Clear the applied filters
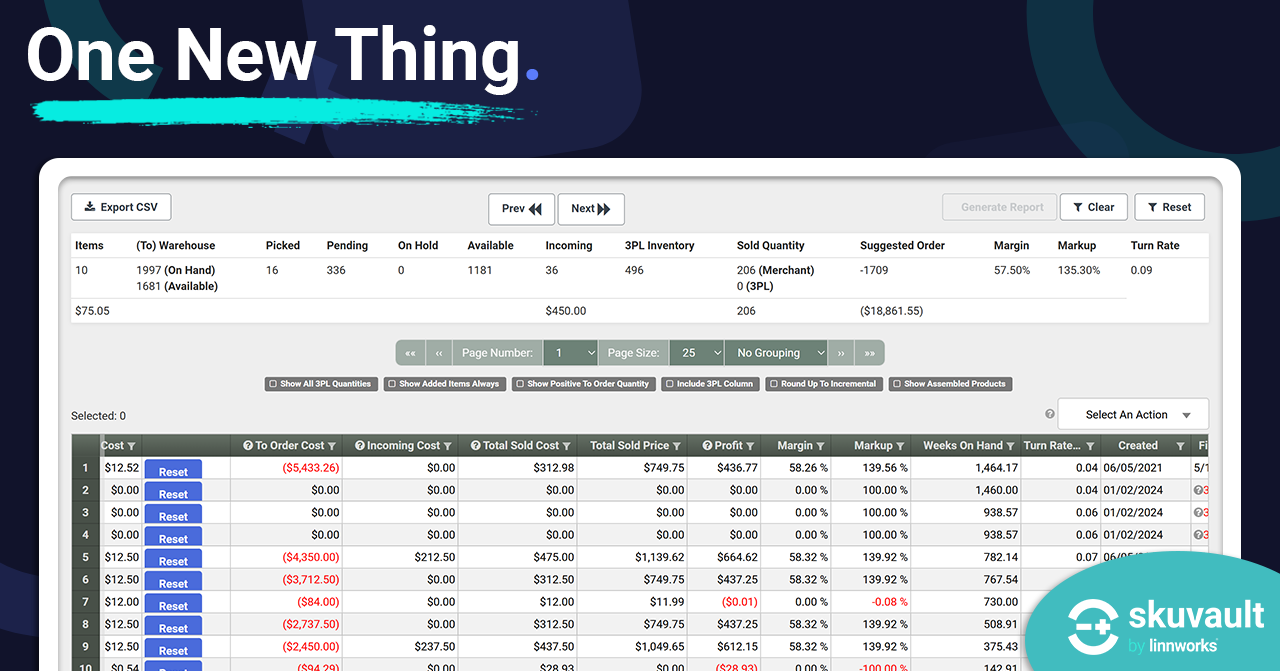This screenshot has height=671, width=1280. tap(1093, 207)
